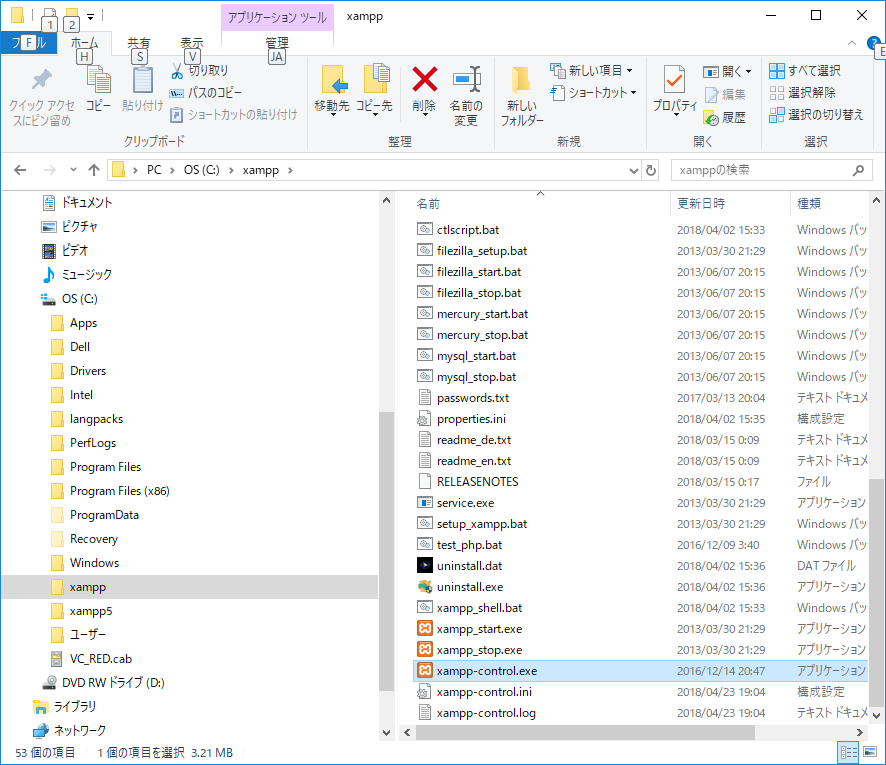
Task: Switch to the 管理 ribbon tab
Action: coord(277,44)
